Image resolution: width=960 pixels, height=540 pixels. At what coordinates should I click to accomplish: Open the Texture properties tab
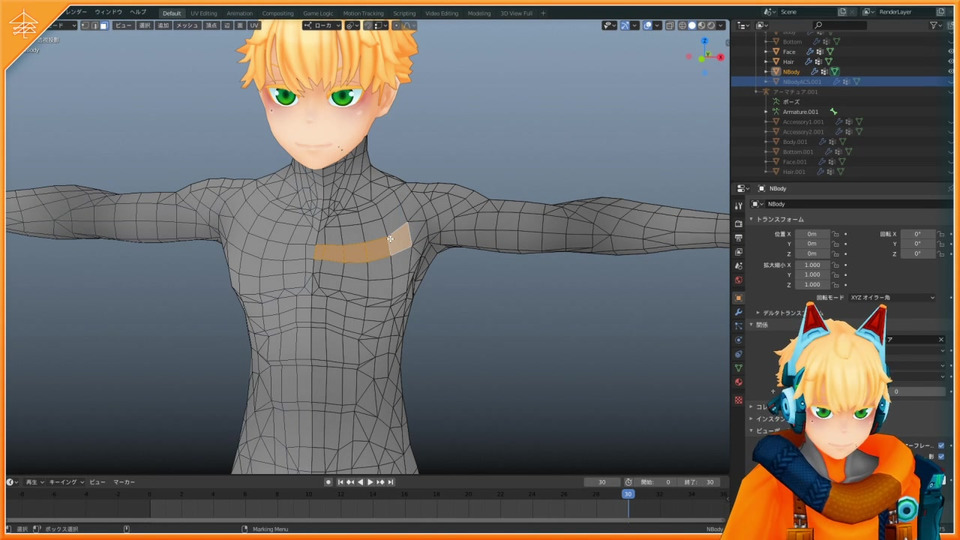[x=738, y=400]
